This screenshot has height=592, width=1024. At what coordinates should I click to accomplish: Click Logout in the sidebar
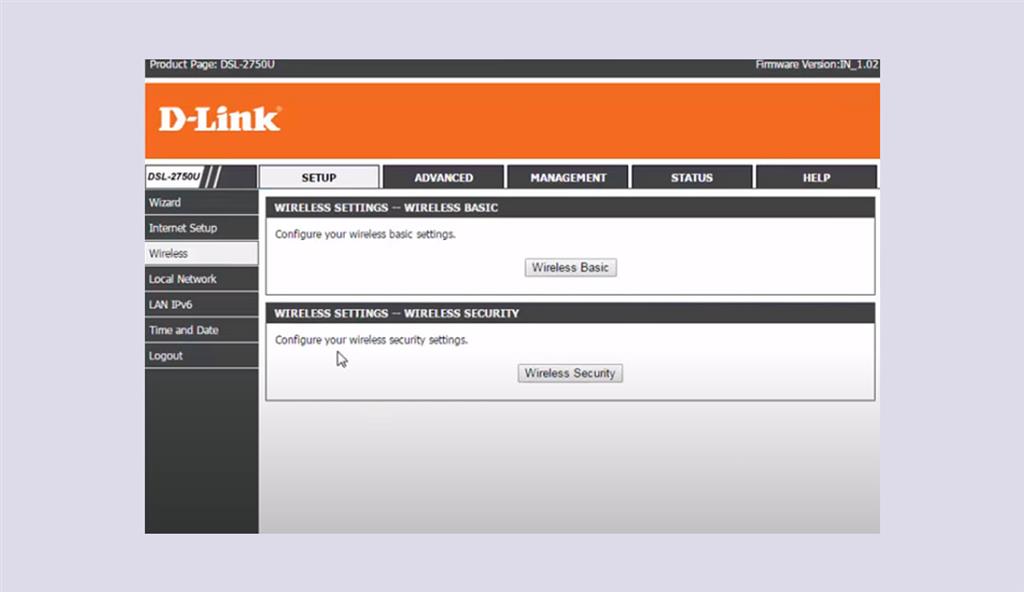[201, 355]
